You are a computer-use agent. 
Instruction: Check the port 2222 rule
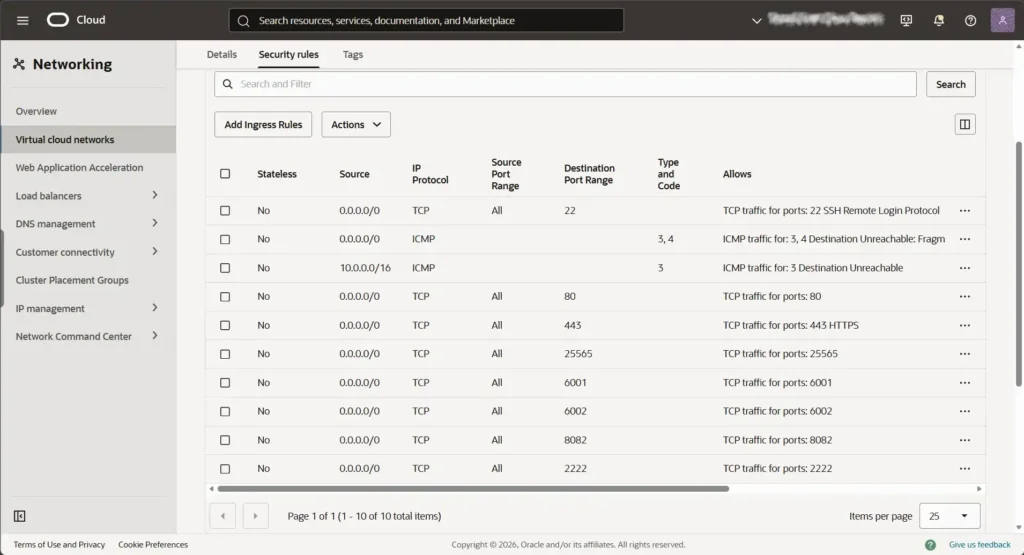coord(225,468)
